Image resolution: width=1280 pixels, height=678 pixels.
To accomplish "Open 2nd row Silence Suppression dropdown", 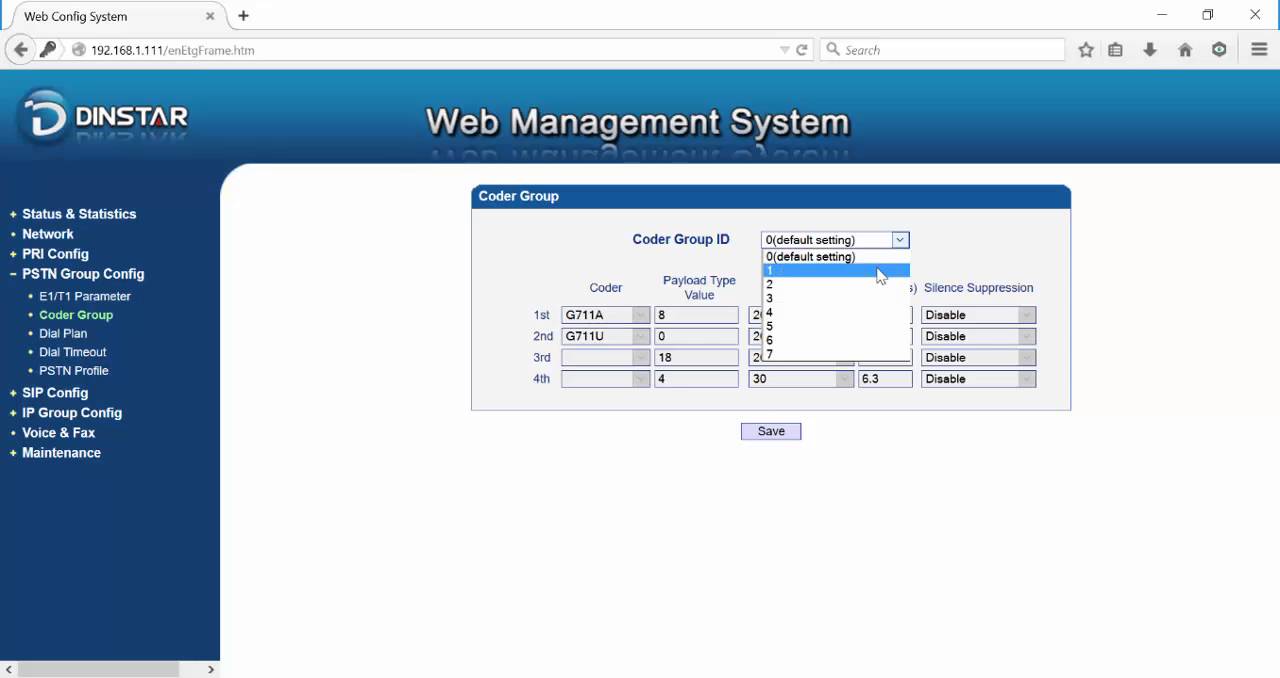I will (x=978, y=336).
